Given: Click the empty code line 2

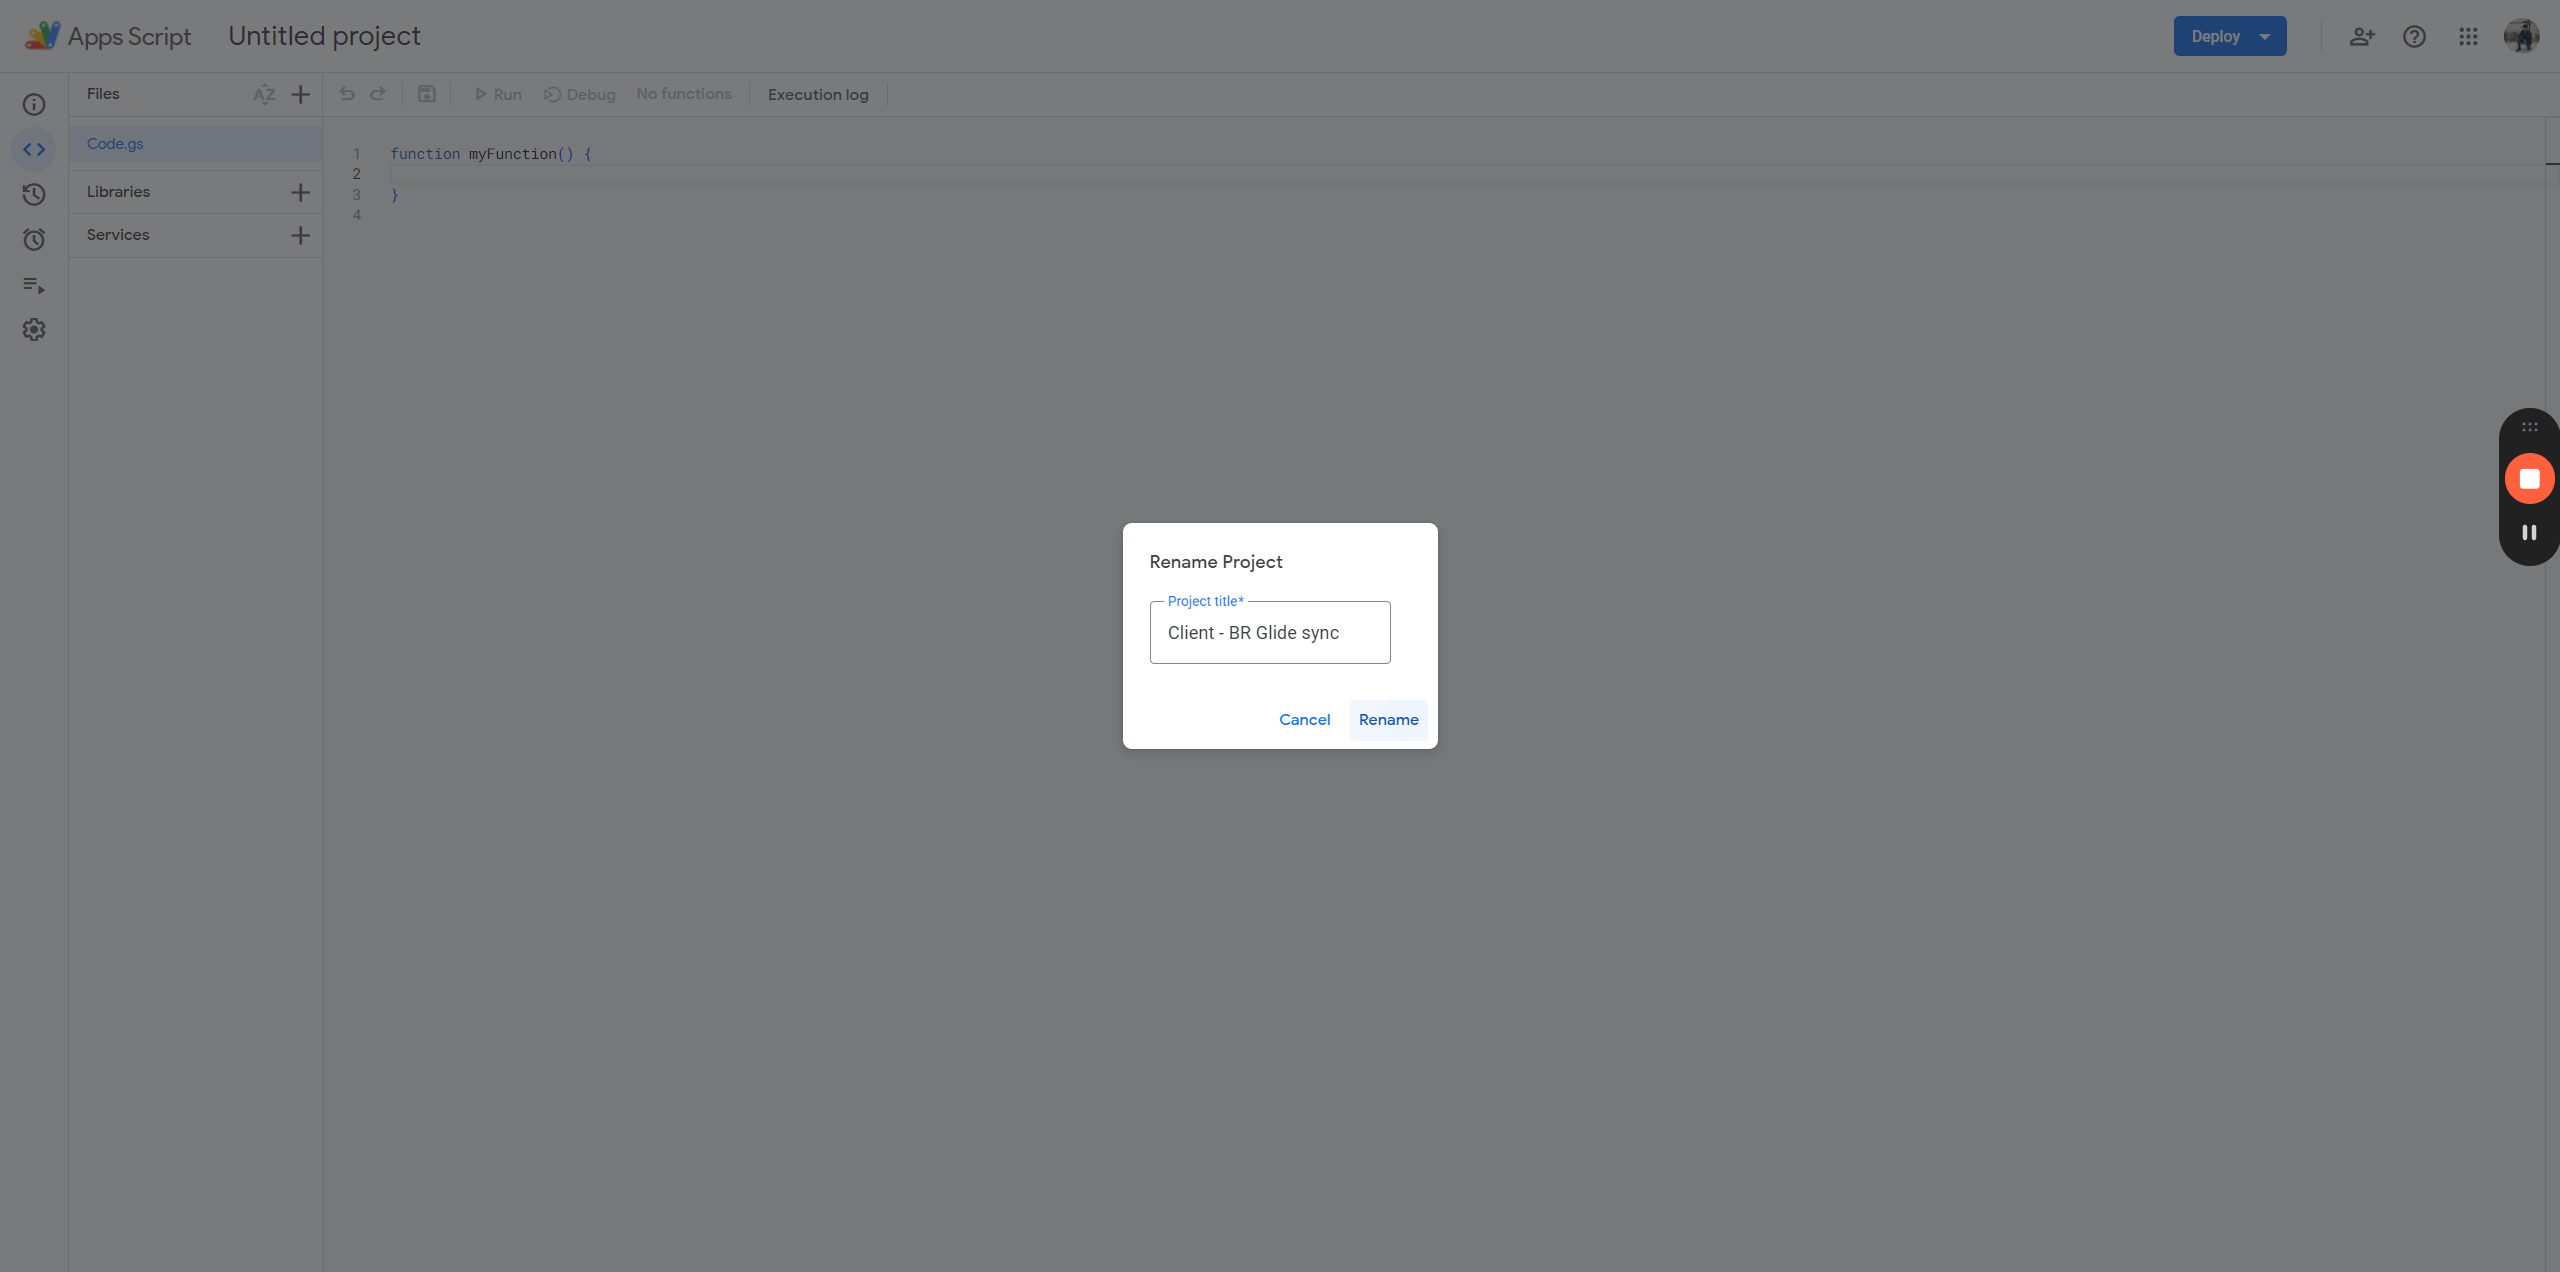Looking at the screenshot, I should 1466,174.
